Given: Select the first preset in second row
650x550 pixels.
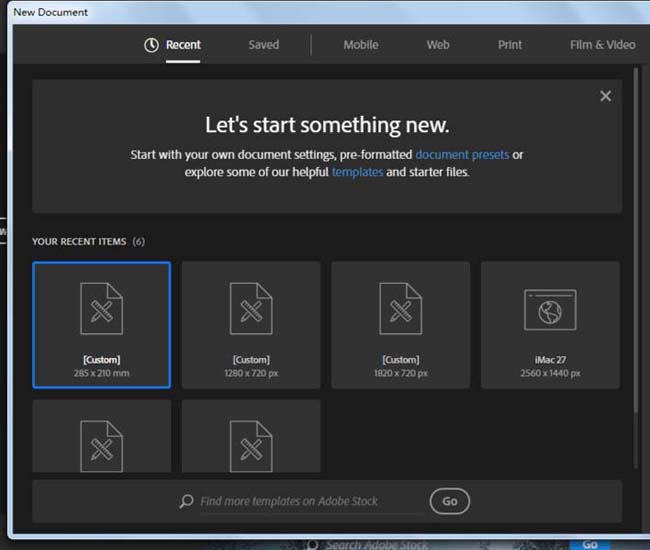Looking at the screenshot, I should click(101, 436).
